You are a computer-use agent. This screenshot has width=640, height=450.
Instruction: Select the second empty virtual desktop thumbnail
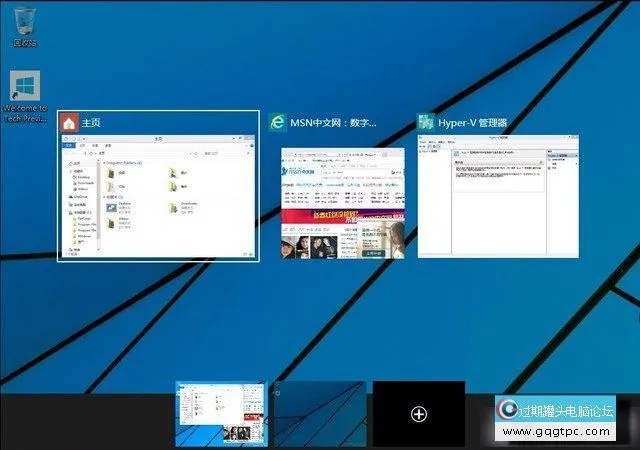pos(318,414)
